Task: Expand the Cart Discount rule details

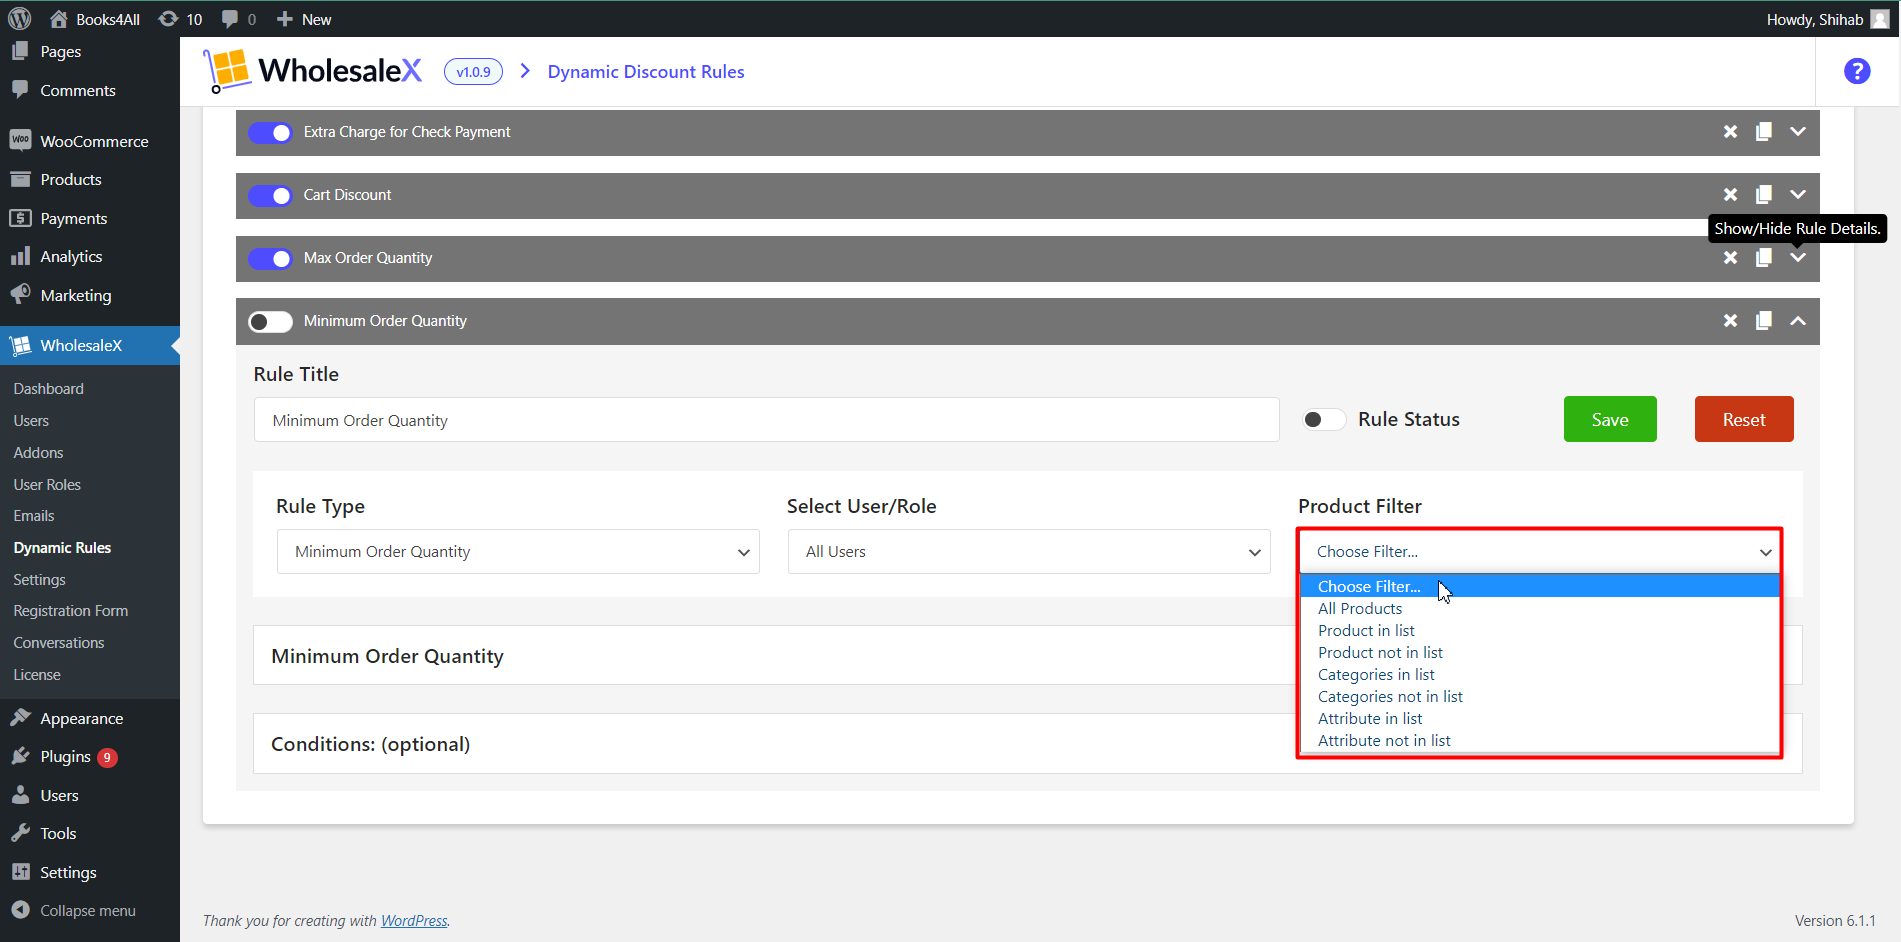Action: 1798,195
